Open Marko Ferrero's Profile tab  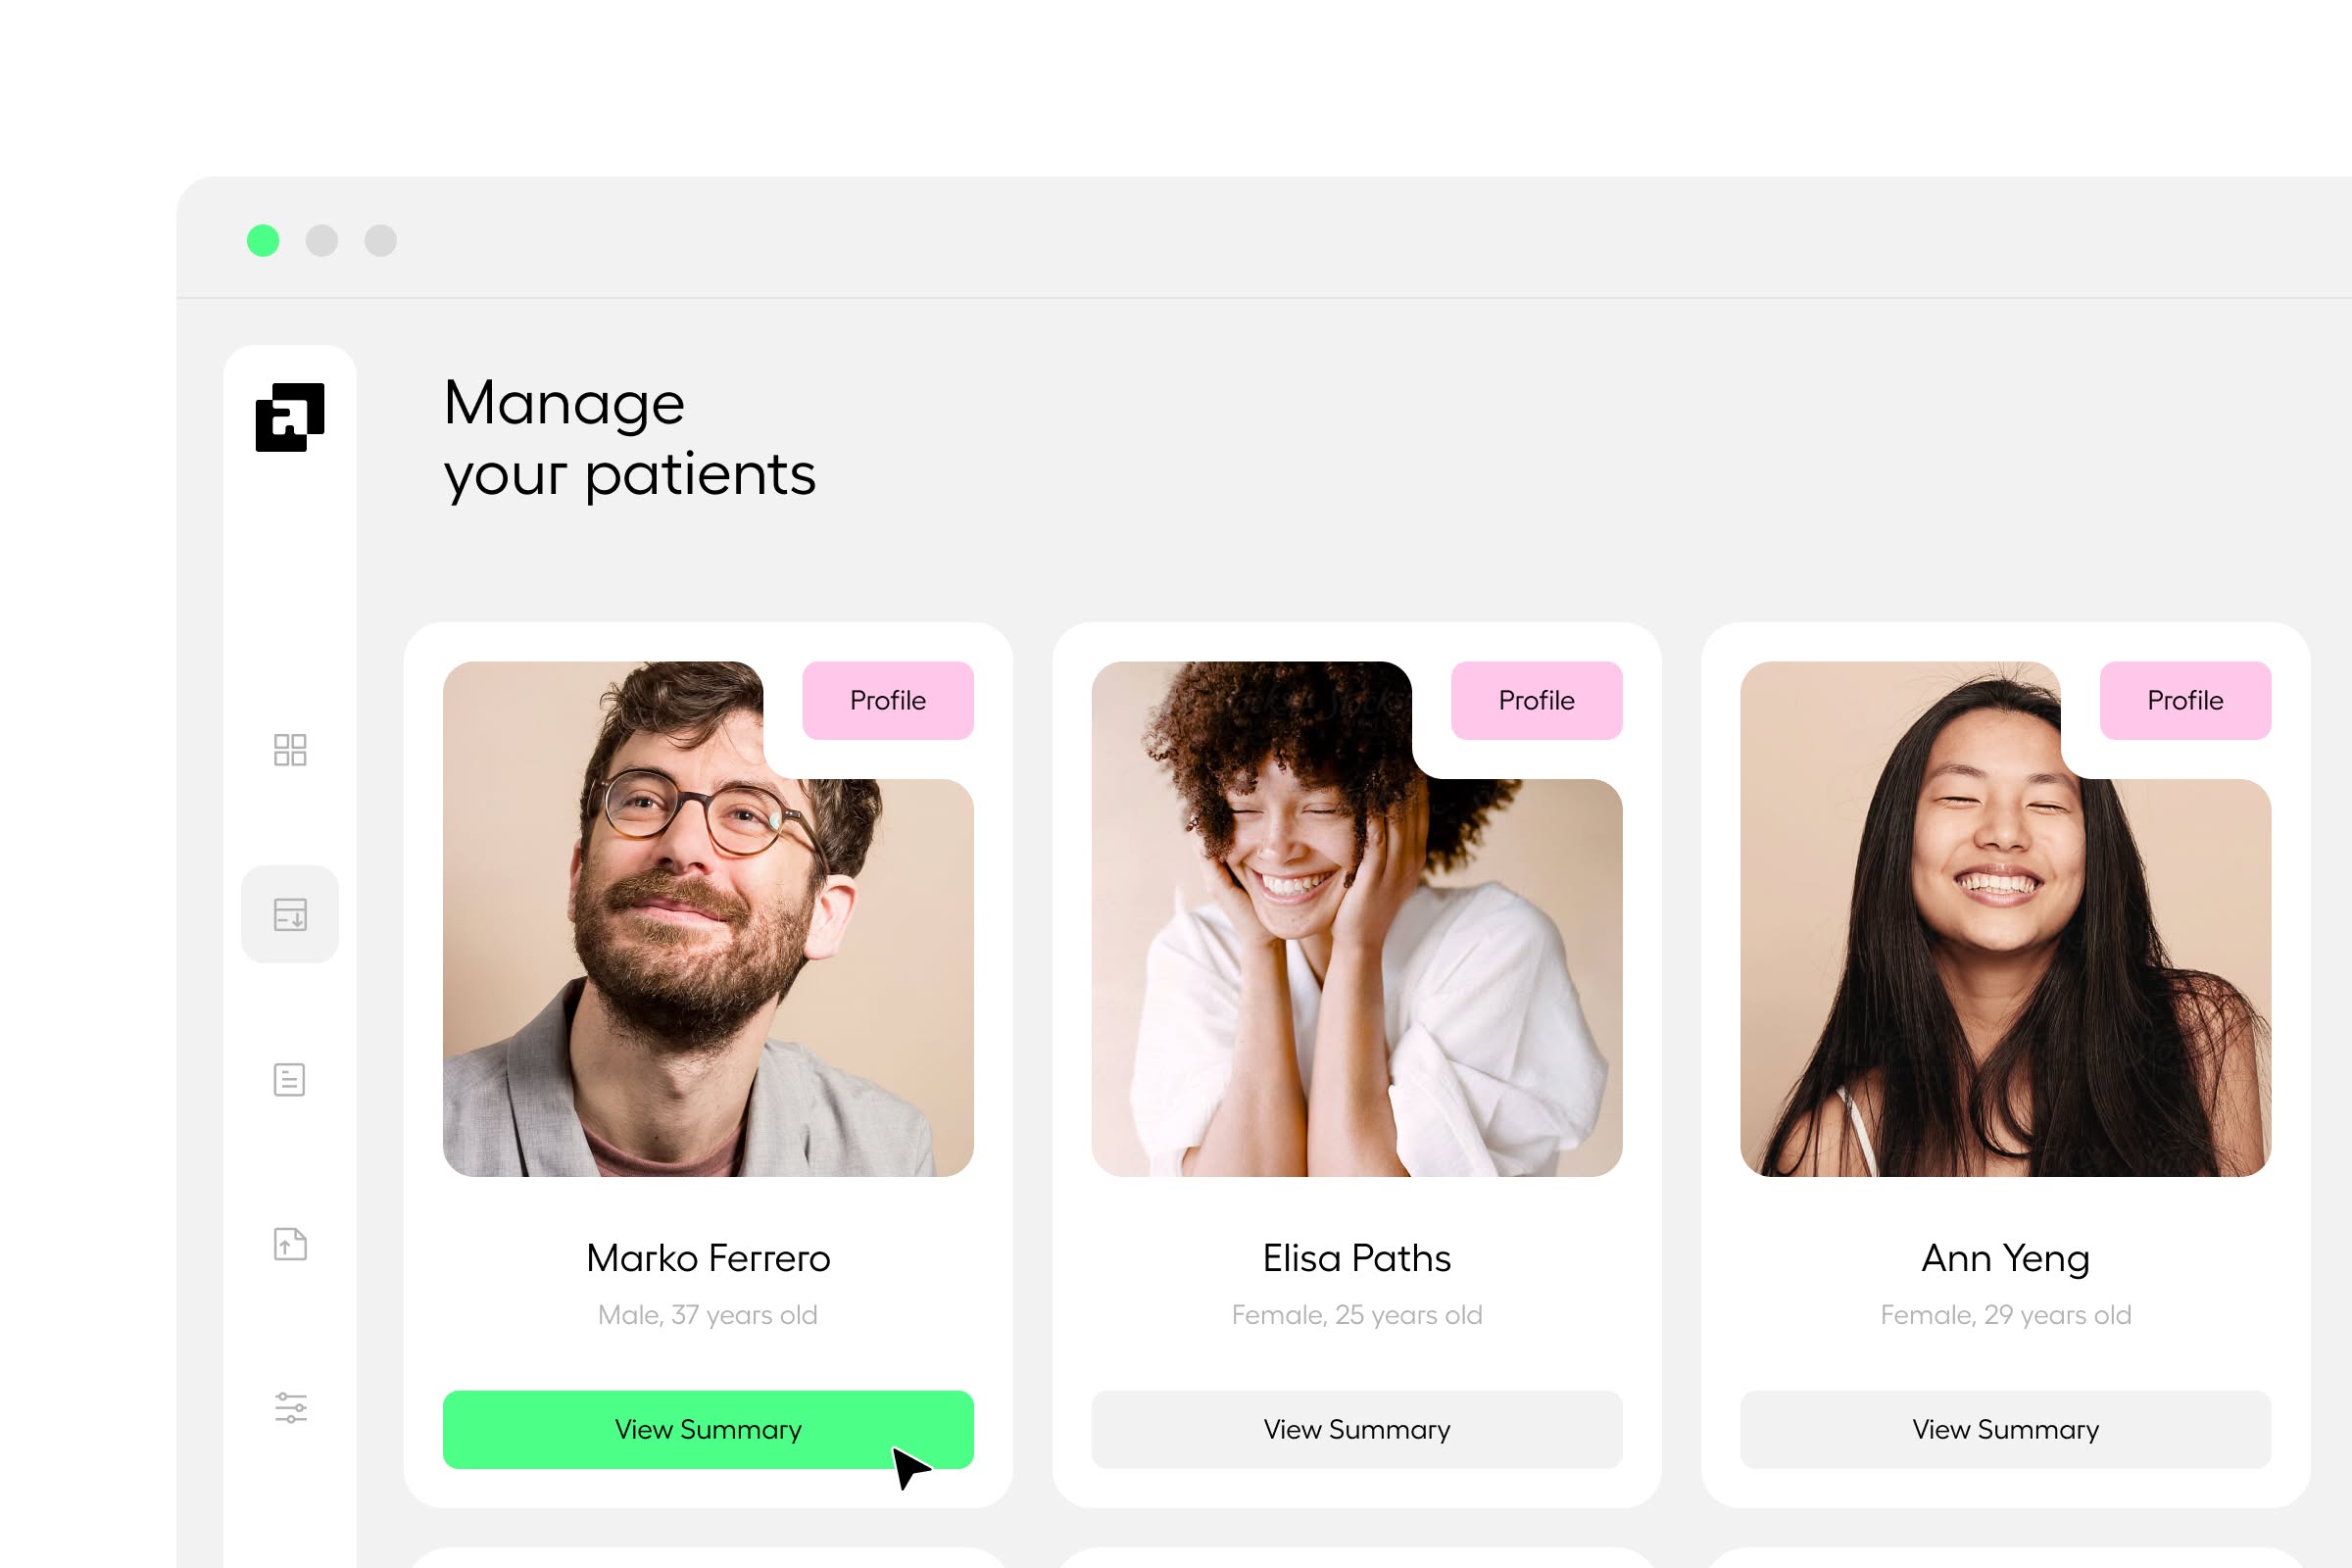(888, 700)
